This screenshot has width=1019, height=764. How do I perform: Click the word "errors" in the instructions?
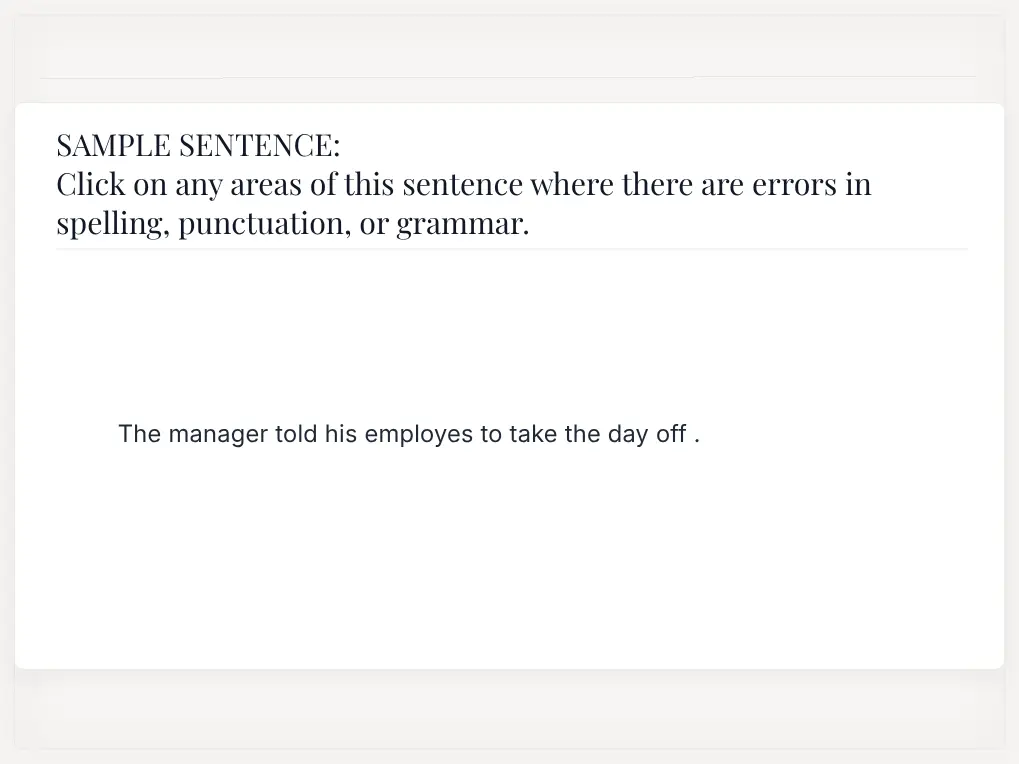tap(794, 185)
